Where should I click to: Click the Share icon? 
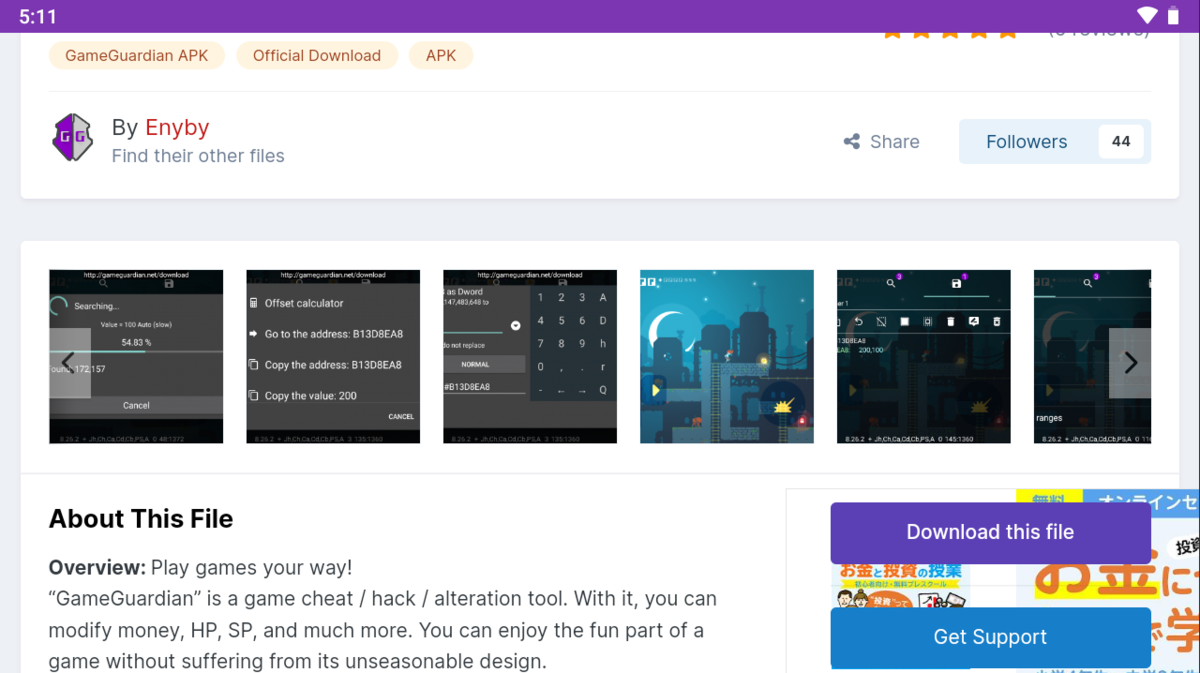(x=852, y=142)
